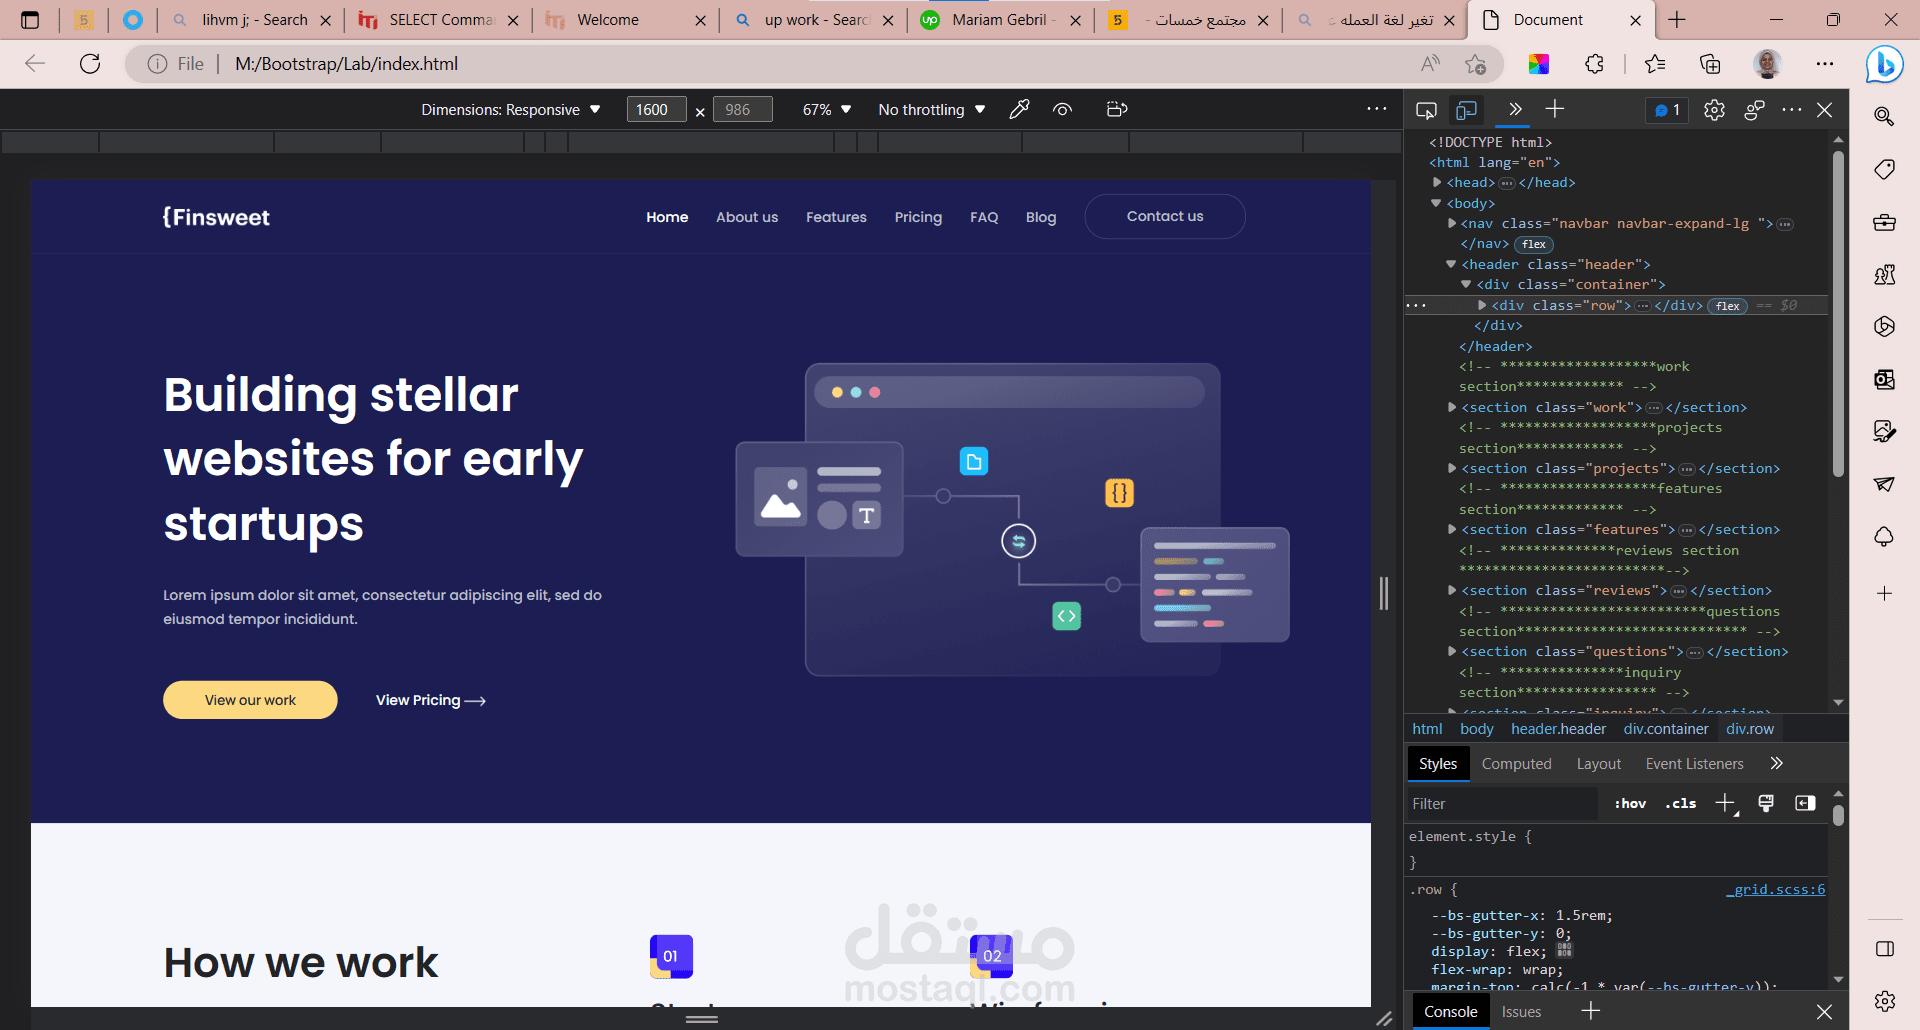1920x1030 pixels.
Task: Open Edge sidebar shopping tag icon
Action: 1884,169
